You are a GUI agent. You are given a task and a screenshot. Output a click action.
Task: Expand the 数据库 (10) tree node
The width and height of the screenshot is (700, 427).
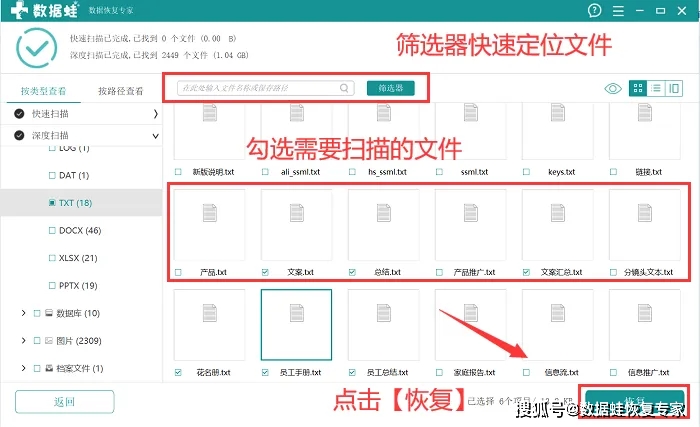pos(23,313)
